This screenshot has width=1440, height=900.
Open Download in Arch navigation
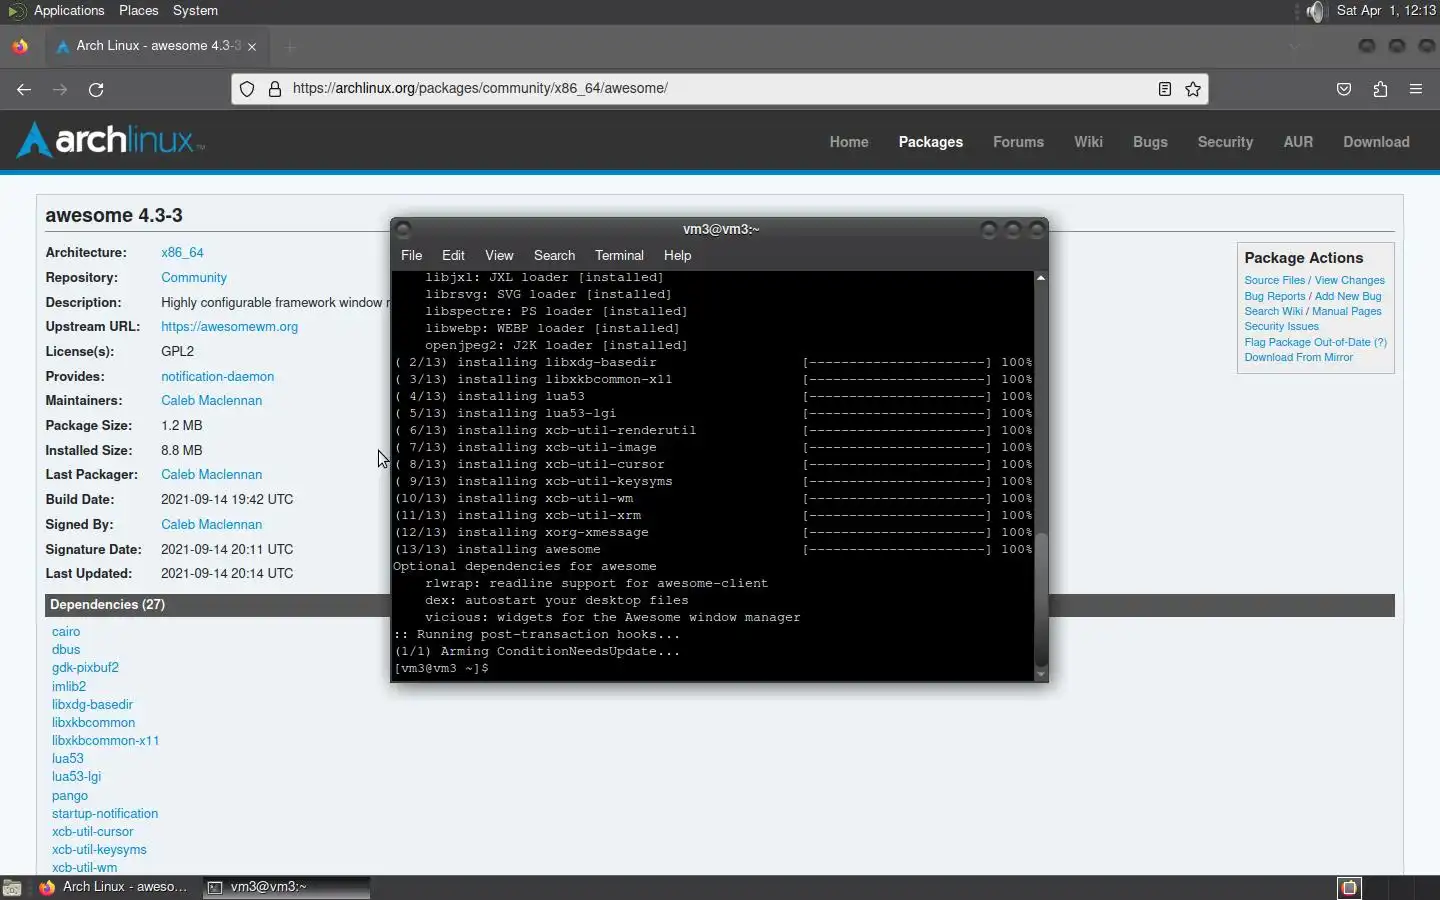click(x=1376, y=142)
